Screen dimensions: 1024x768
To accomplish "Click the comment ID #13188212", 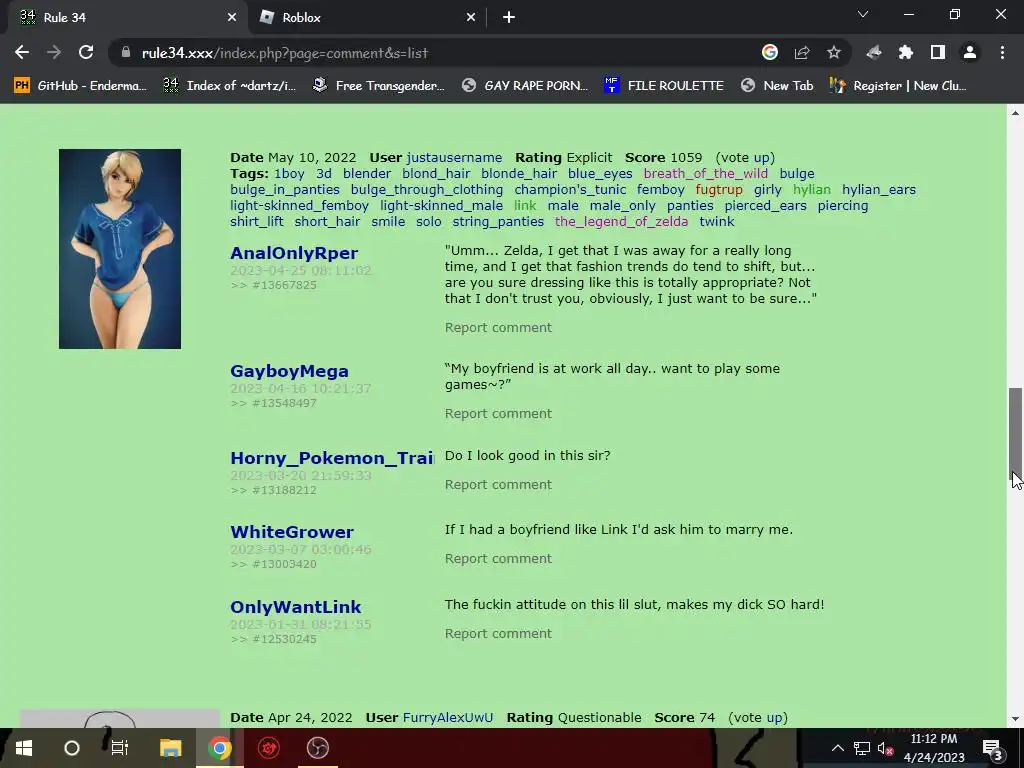I will point(284,490).
